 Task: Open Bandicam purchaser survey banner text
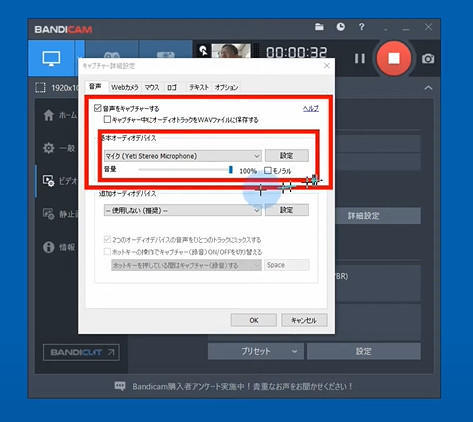[x=242, y=387]
